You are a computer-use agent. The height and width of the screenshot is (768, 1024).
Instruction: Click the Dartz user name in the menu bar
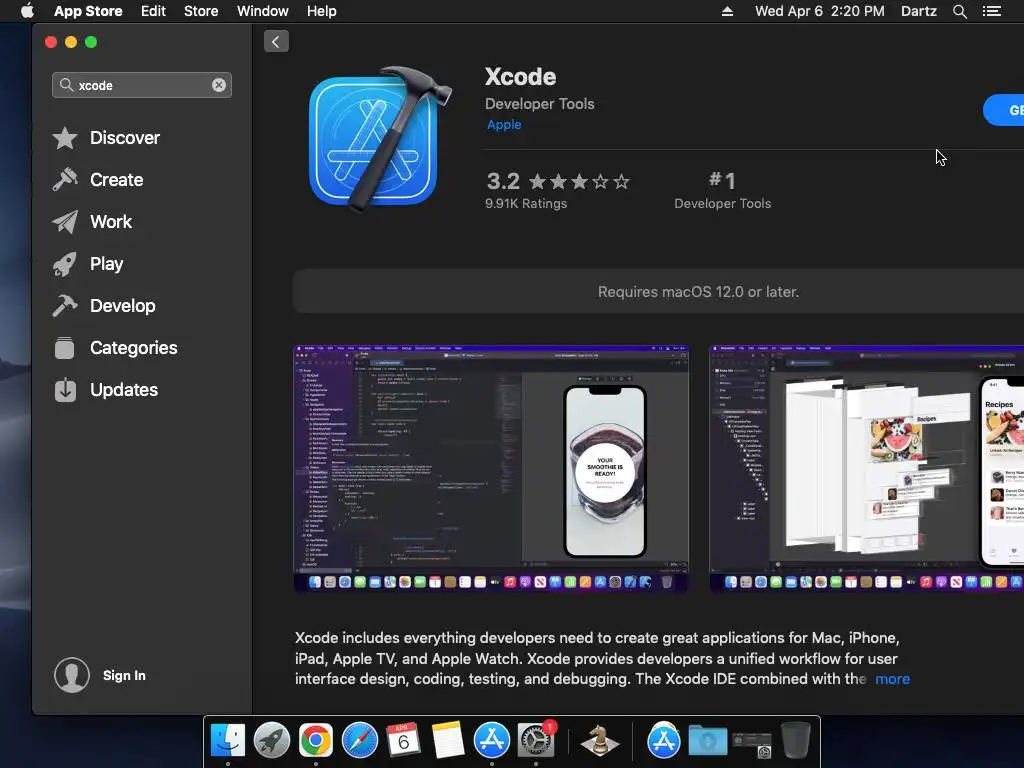pos(918,11)
